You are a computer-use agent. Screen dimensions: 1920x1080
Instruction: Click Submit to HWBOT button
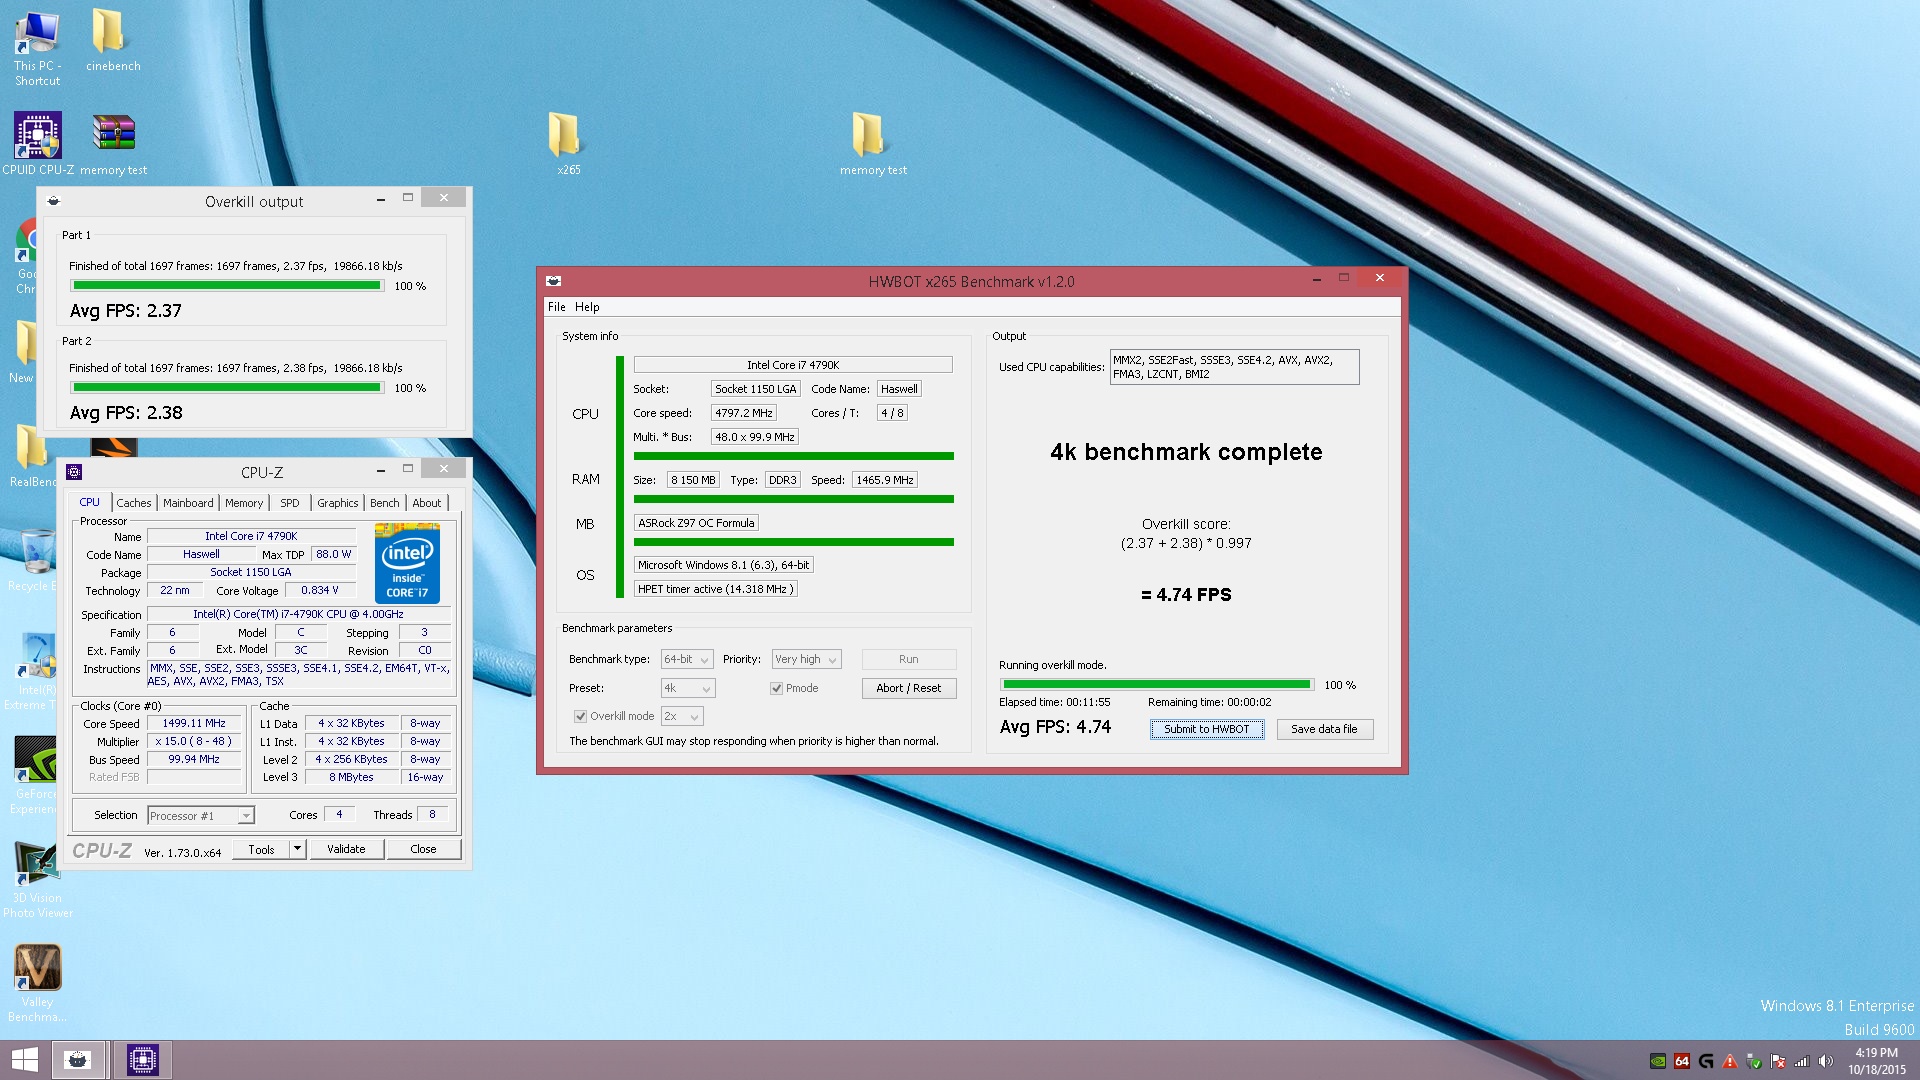coord(1207,729)
